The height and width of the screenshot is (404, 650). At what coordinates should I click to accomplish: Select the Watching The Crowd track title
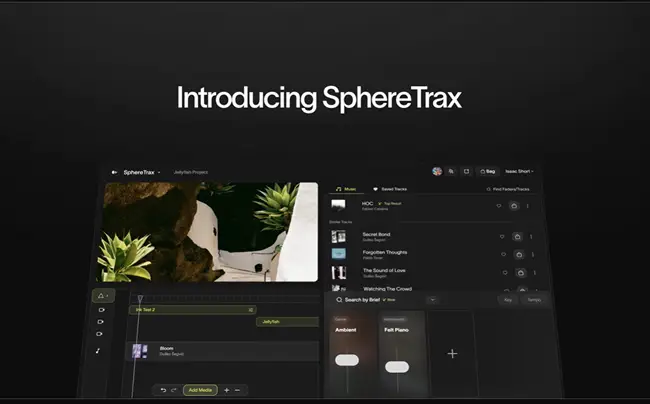coord(388,289)
